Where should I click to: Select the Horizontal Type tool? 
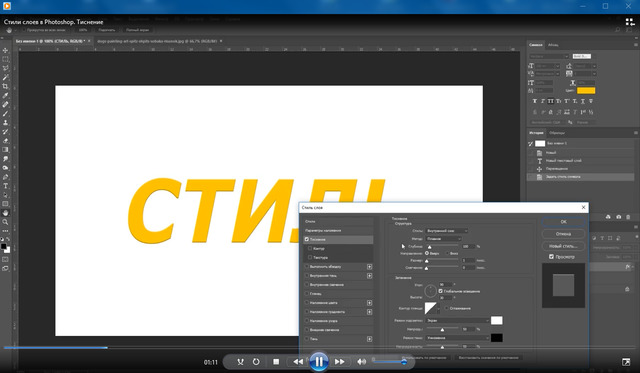pyautogui.click(x=5, y=186)
